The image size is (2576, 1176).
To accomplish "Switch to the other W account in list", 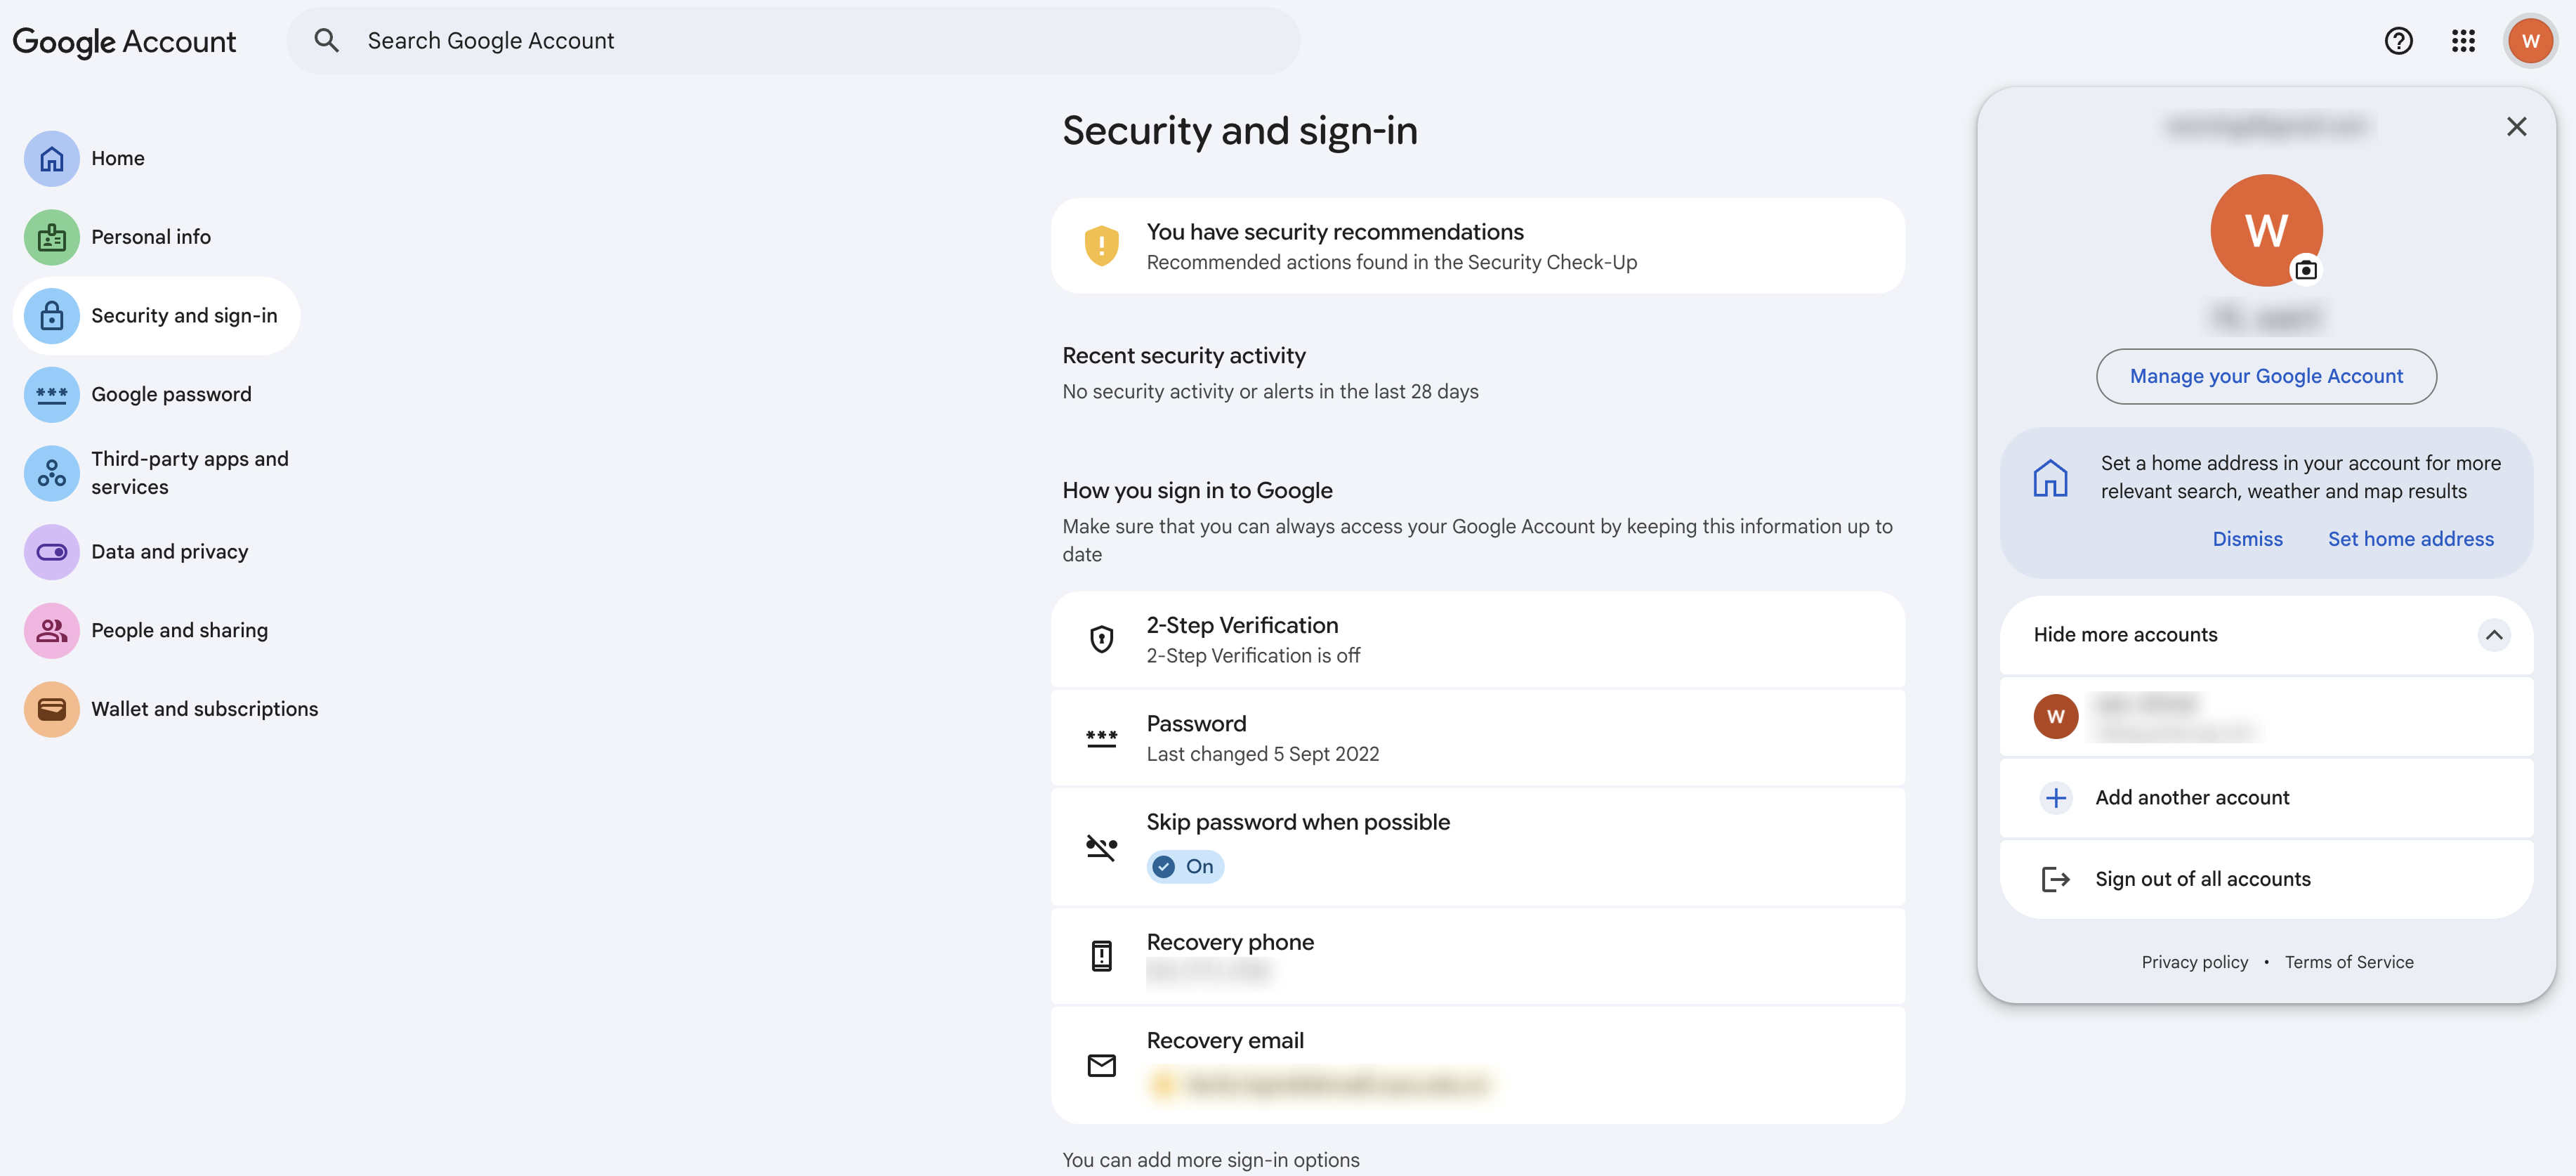I will 2266,716.
